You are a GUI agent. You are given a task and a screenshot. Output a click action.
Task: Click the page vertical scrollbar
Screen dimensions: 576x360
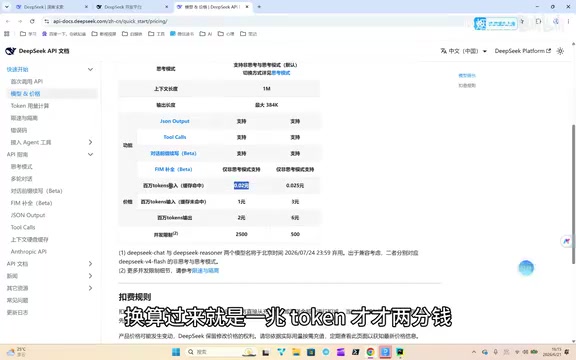[573, 194]
